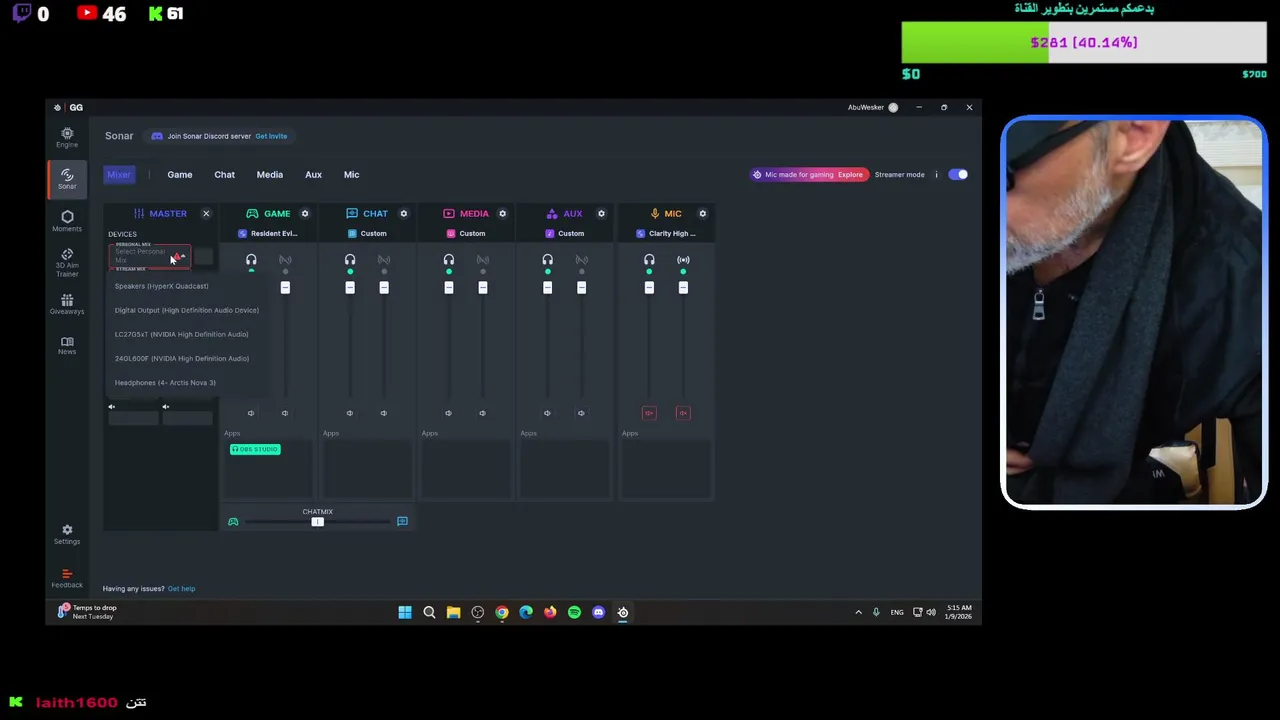Open the Engine section in the sidebar
This screenshot has height=720, width=1280.
click(67, 137)
